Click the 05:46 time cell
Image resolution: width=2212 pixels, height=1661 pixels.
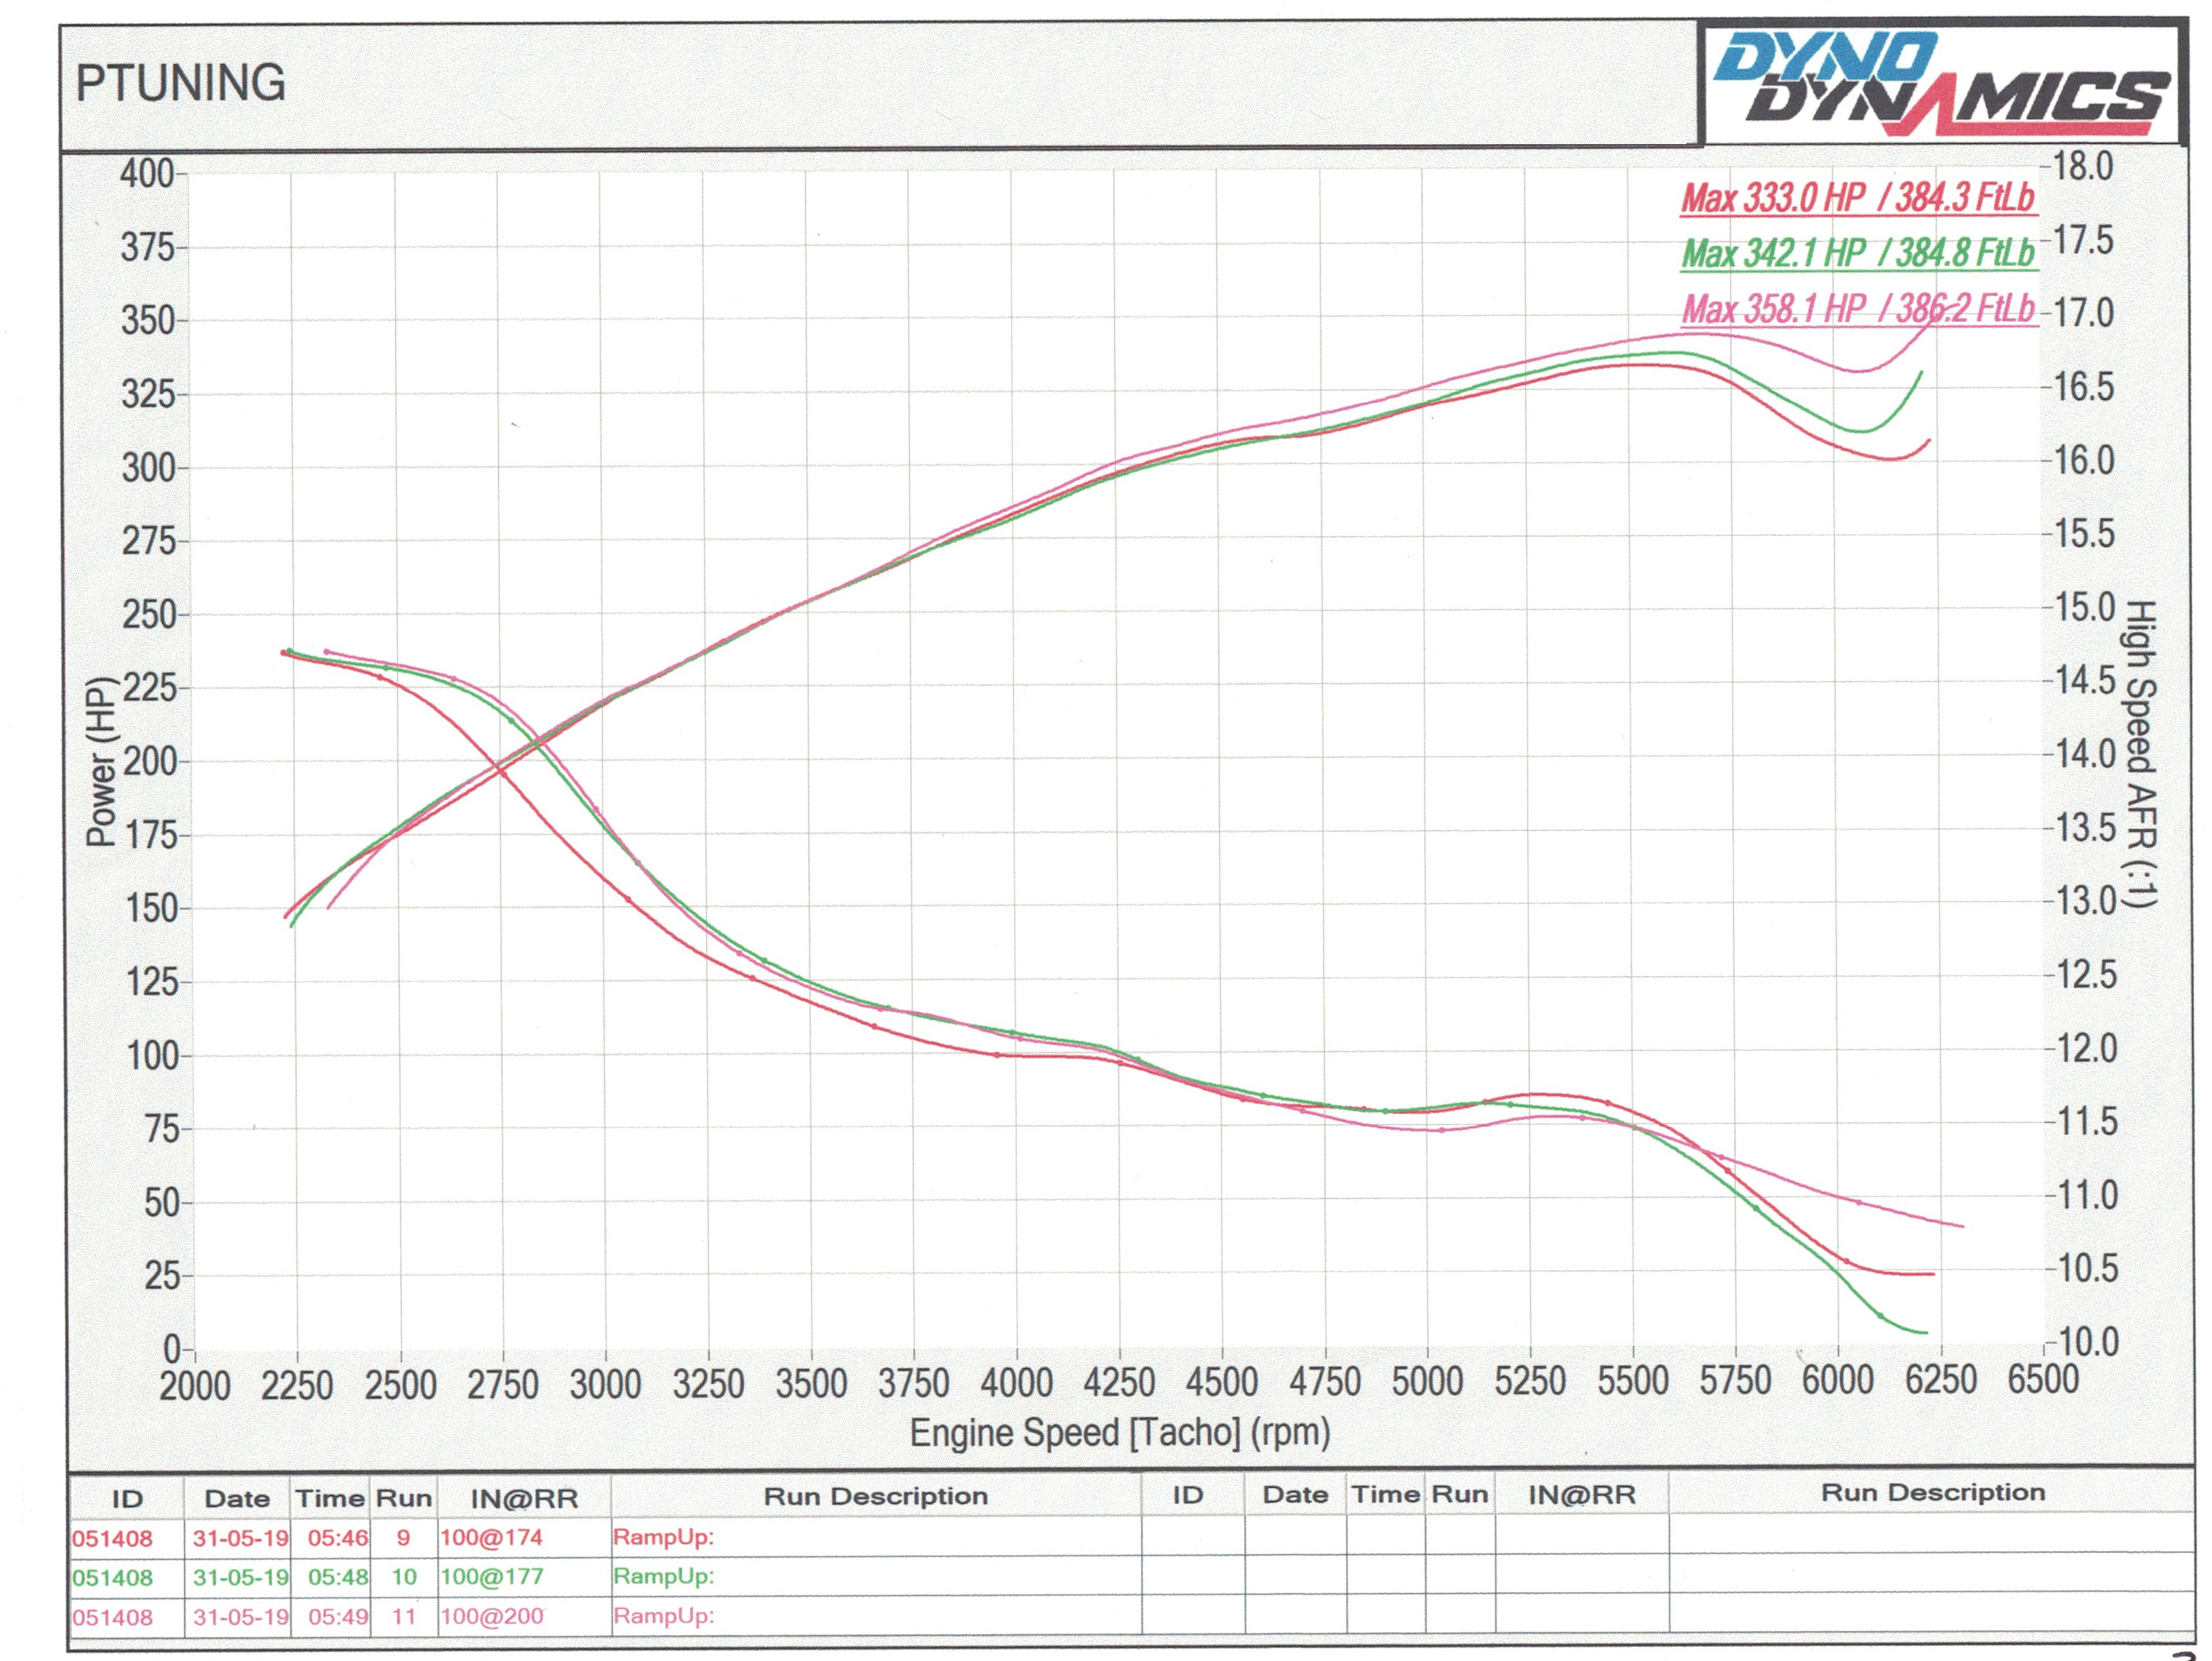point(337,1538)
